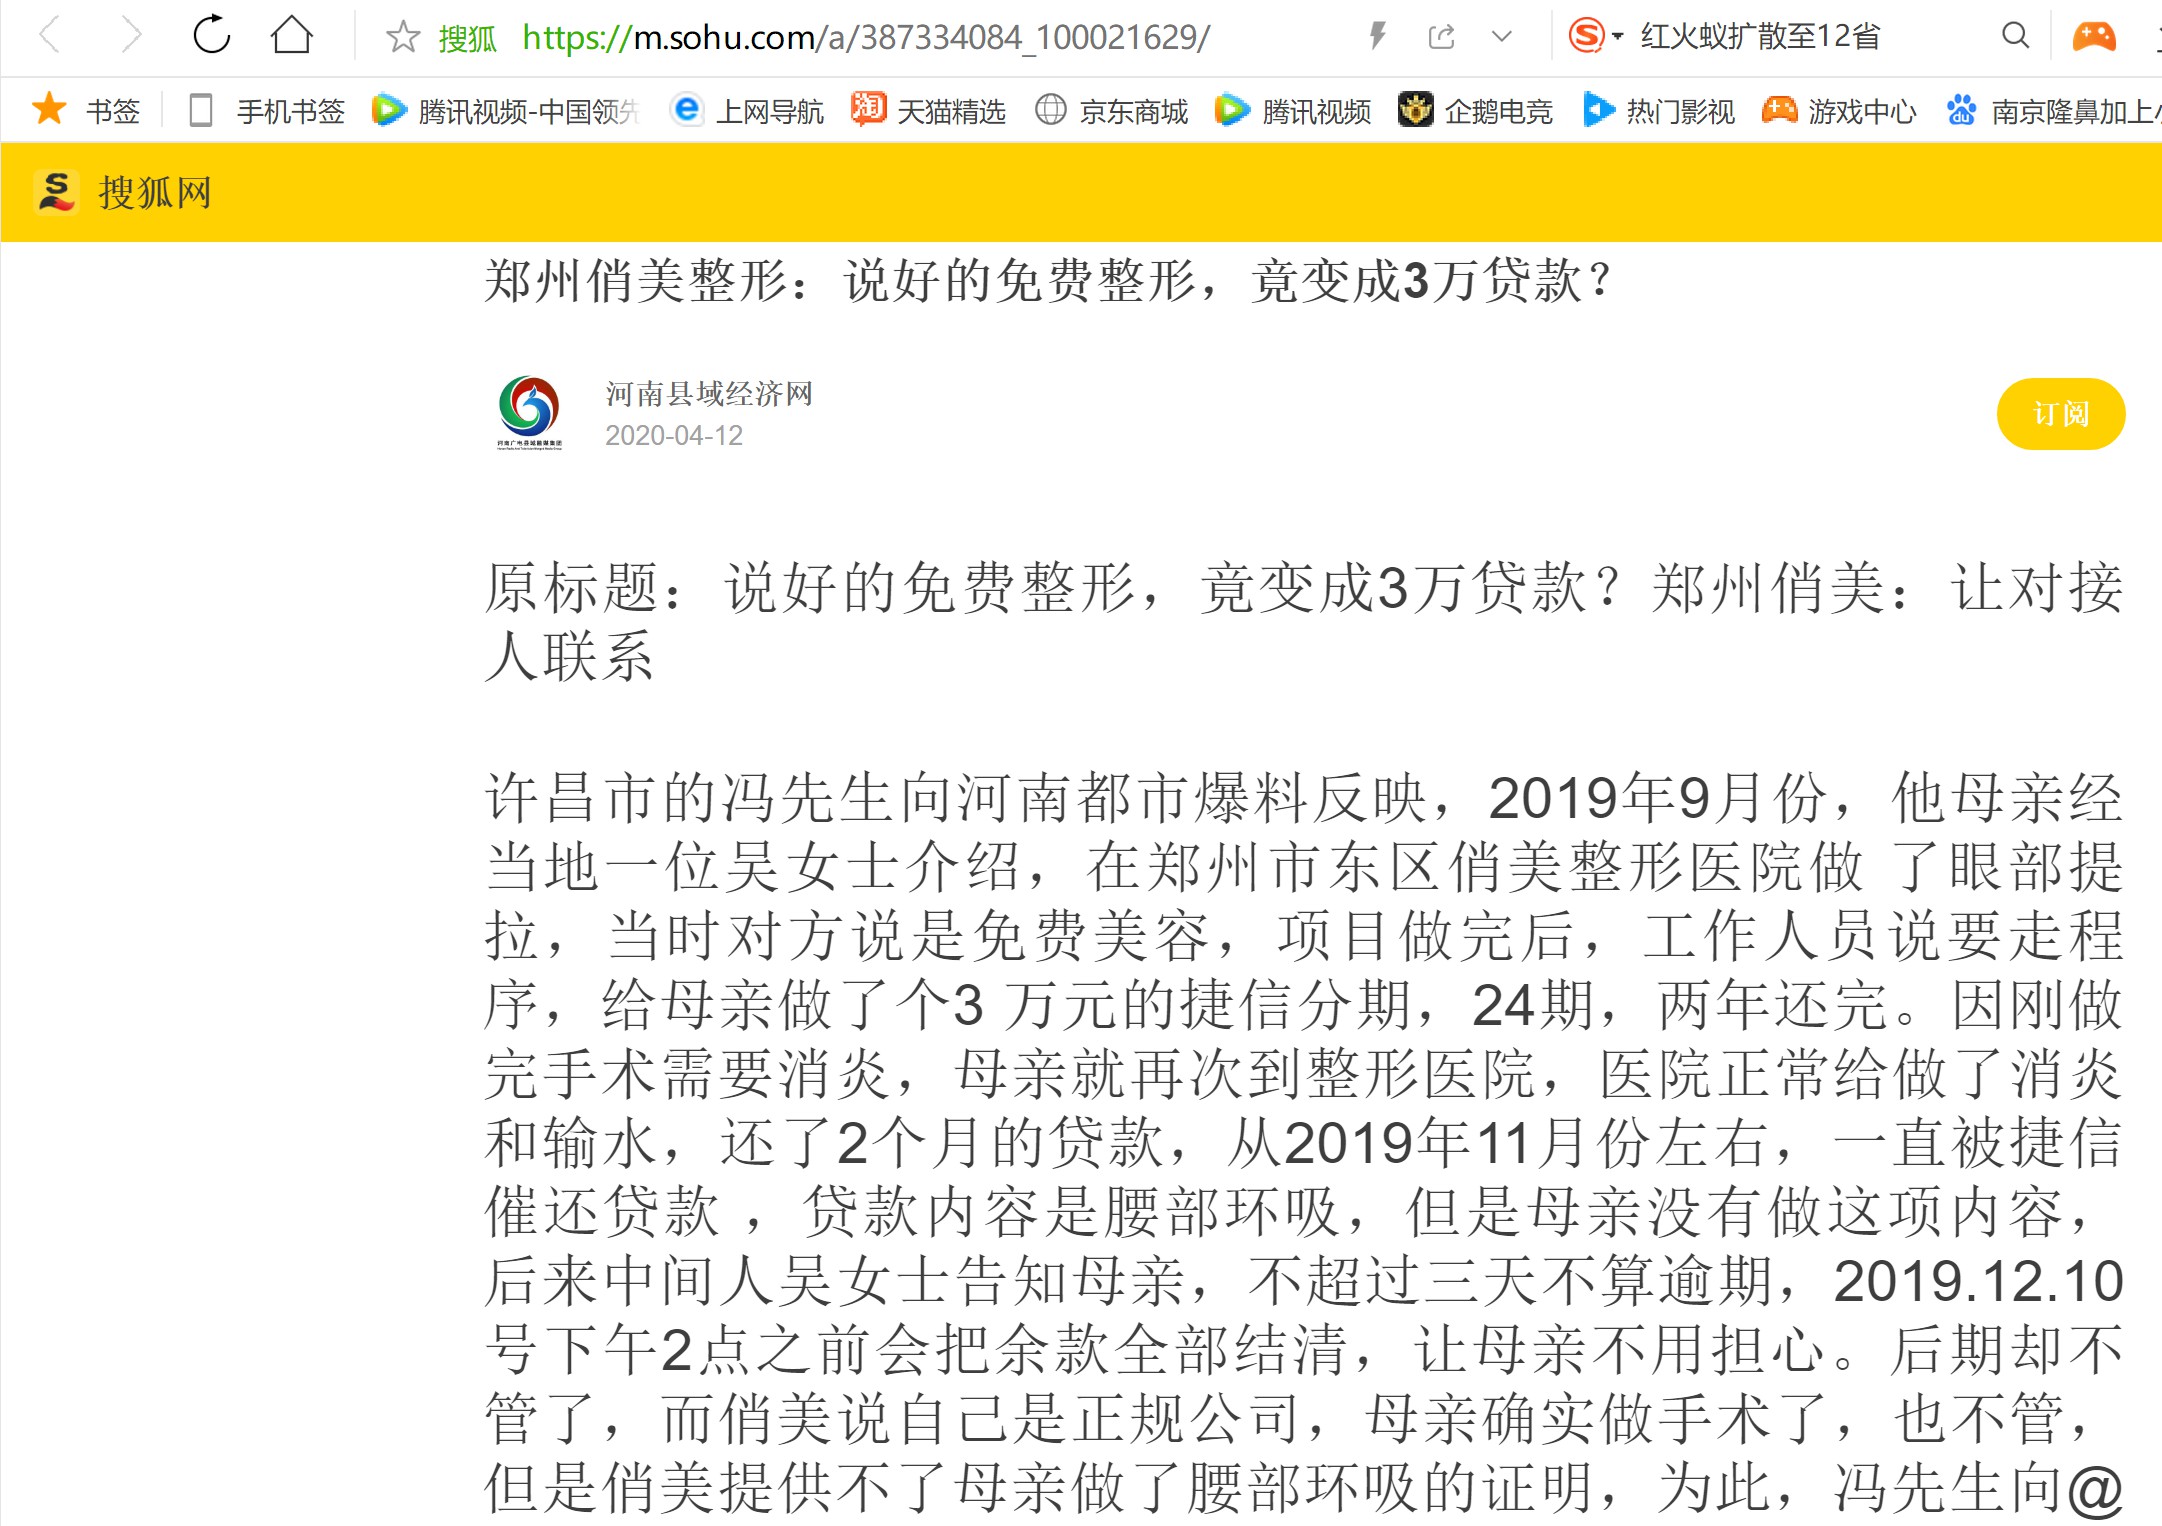
Task: Click the address bar URL
Action: [866, 37]
